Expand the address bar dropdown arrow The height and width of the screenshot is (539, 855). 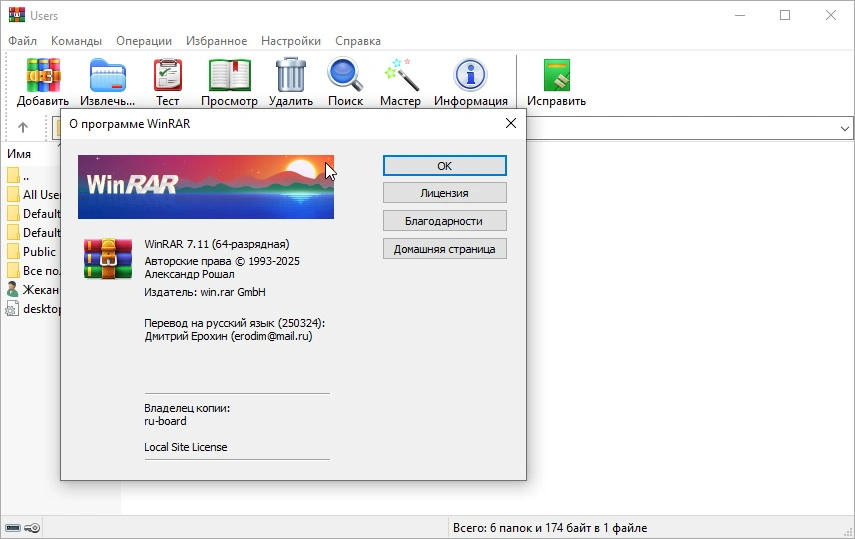coord(845,128)
